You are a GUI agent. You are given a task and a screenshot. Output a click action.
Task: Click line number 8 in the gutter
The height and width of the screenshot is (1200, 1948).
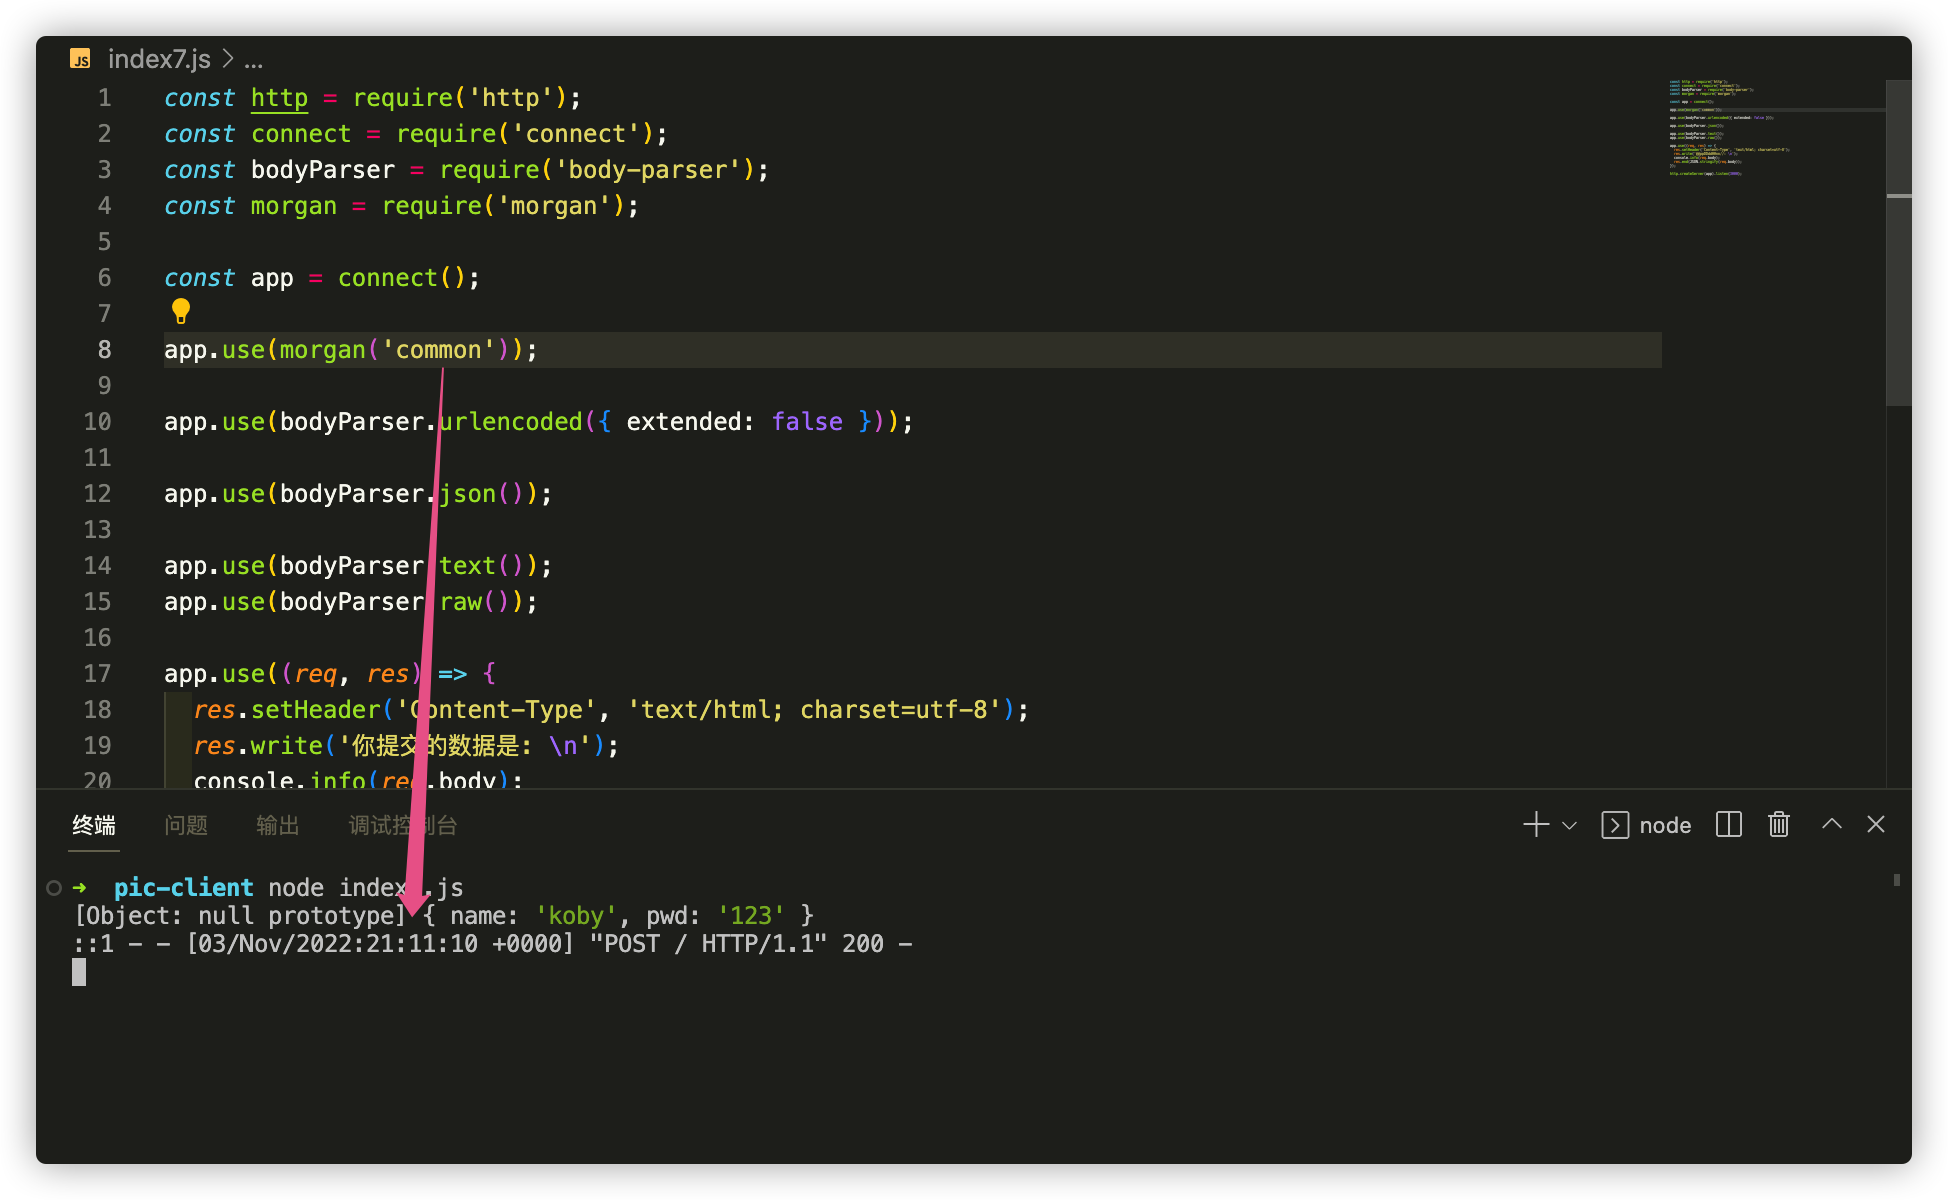104,350
